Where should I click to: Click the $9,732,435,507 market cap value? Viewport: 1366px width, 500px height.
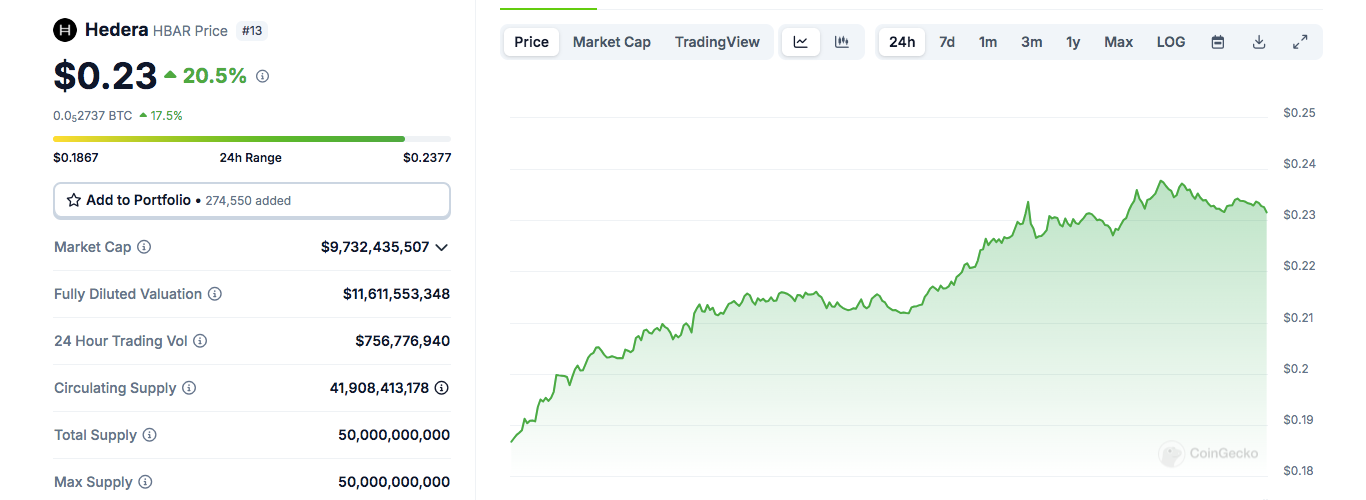click(x=375, y=247)
